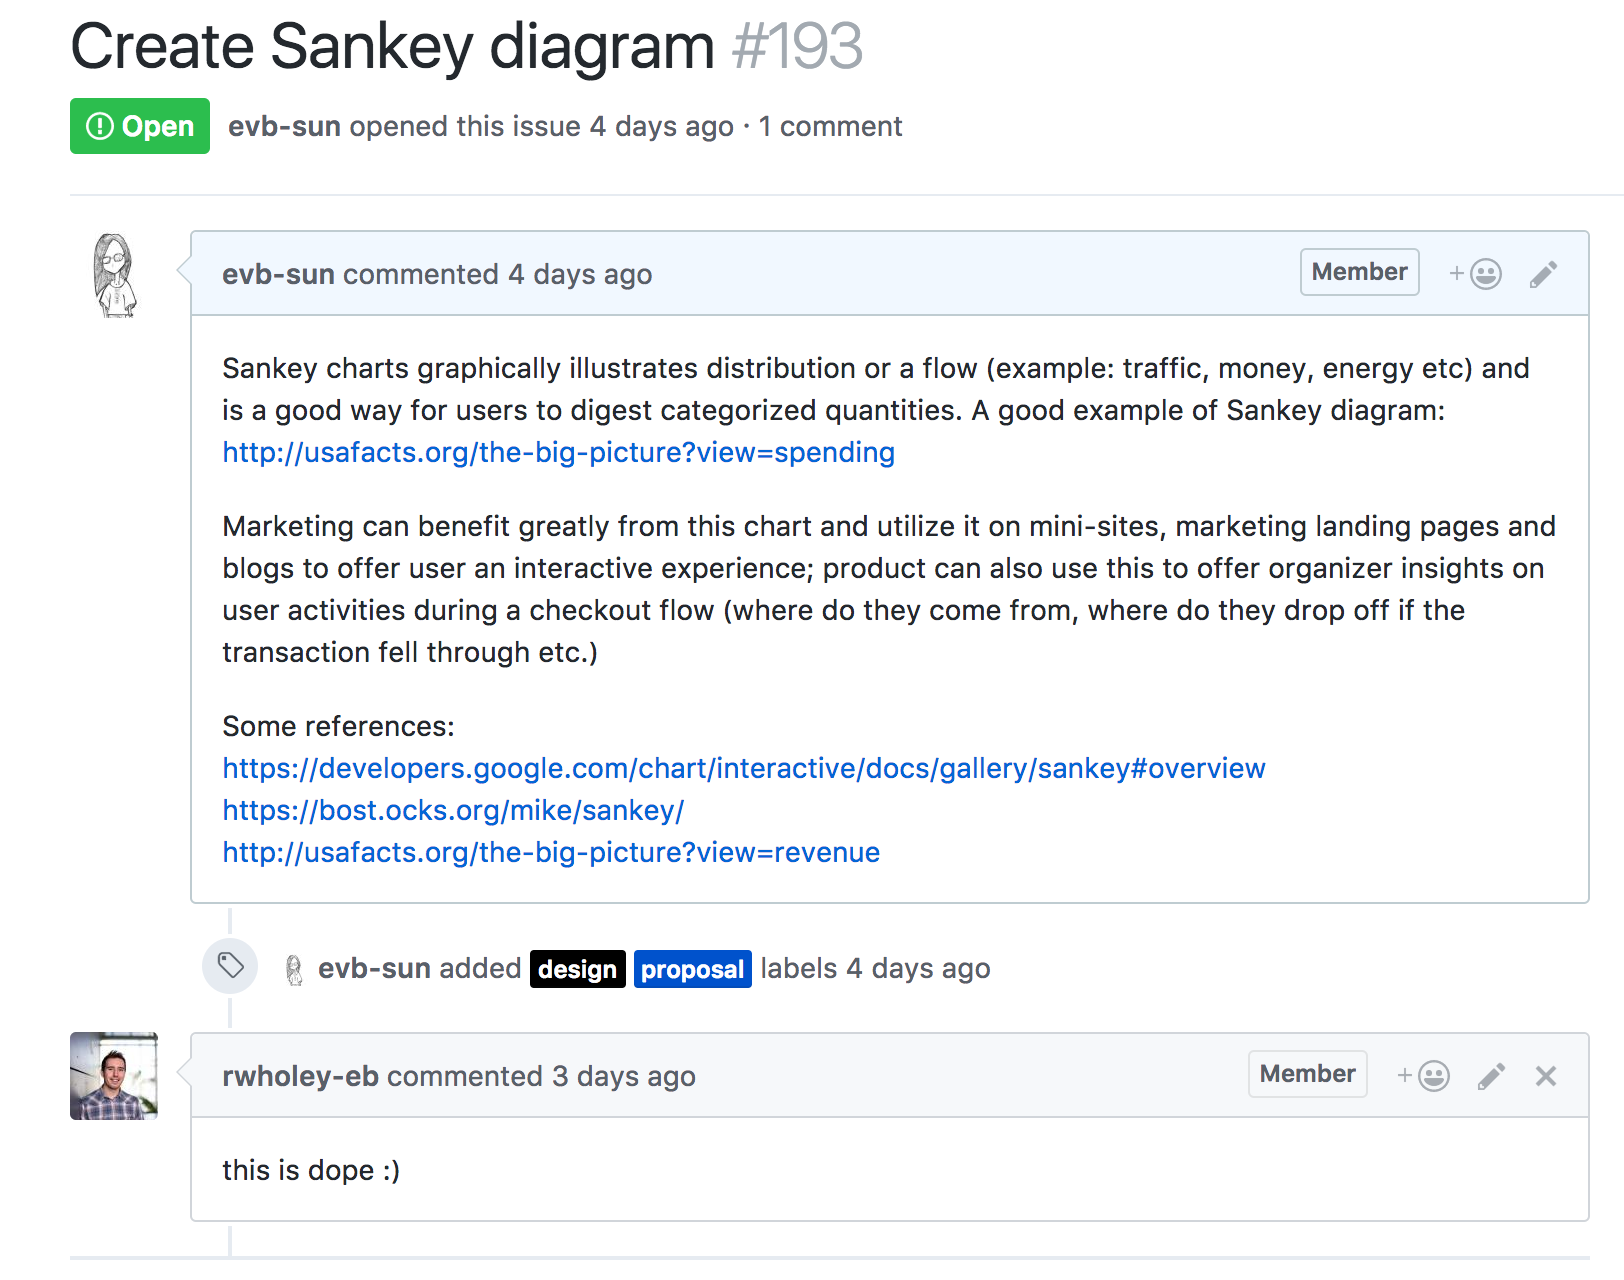This screenshot has width=1624, height=1280.
Task: Edit rwholey-eb's comment with pencil icon
Action: click(x=1491, y=1076)
